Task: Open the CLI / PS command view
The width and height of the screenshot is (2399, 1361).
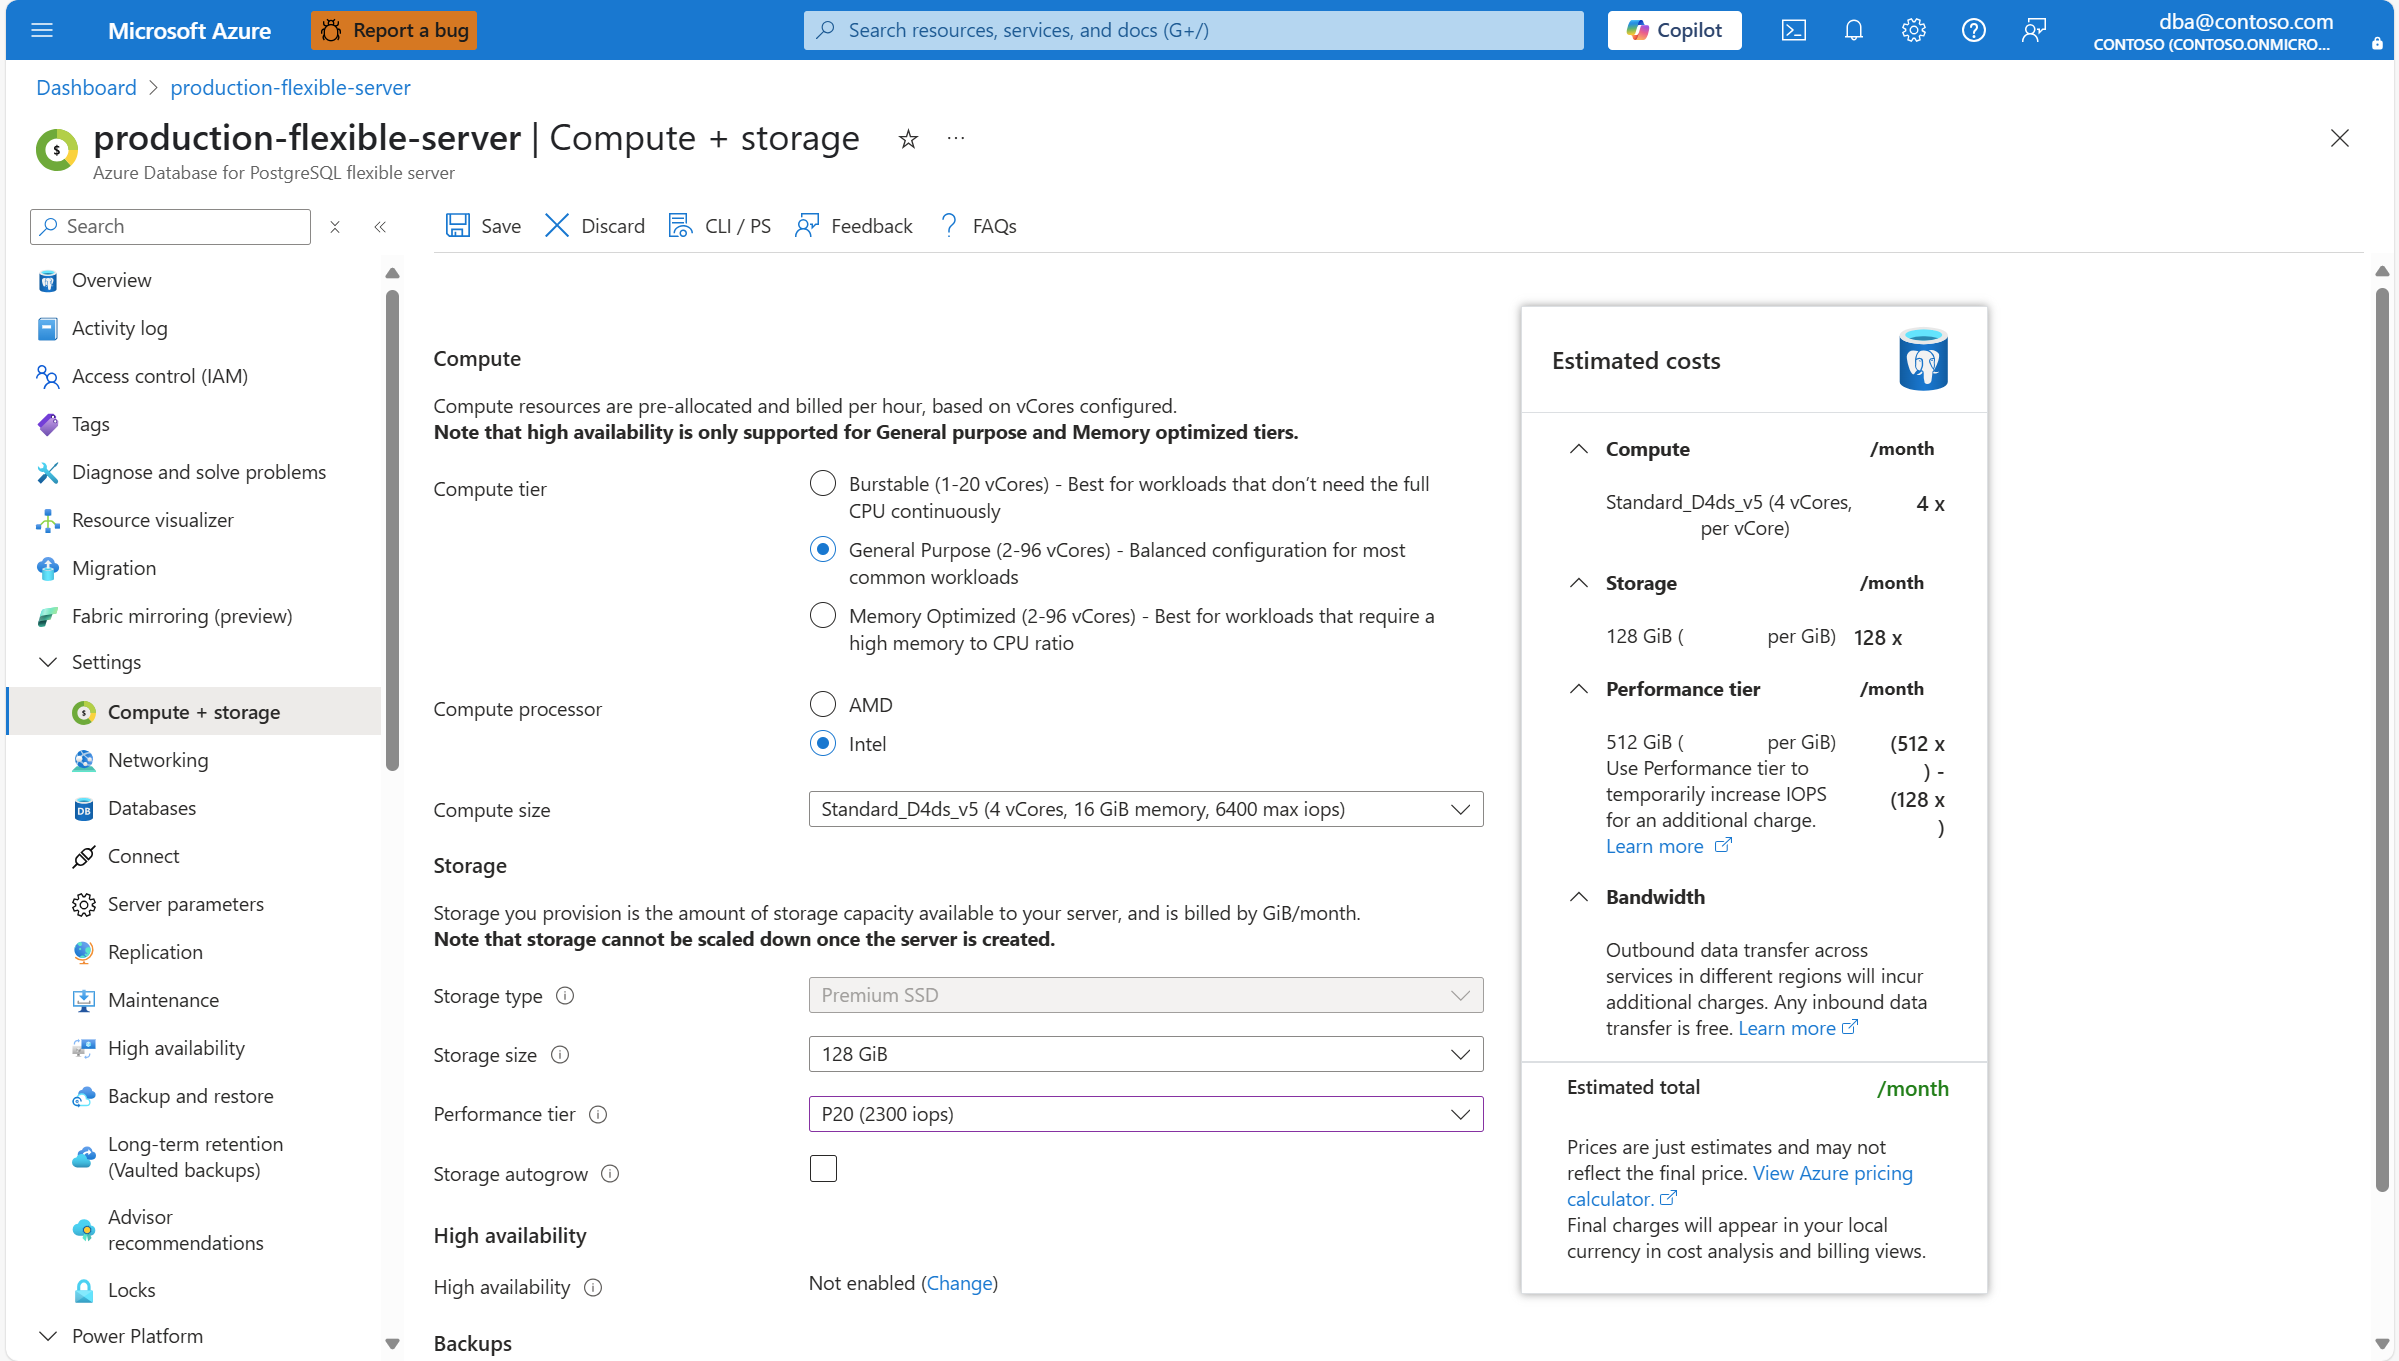Action: pos(720,226)
